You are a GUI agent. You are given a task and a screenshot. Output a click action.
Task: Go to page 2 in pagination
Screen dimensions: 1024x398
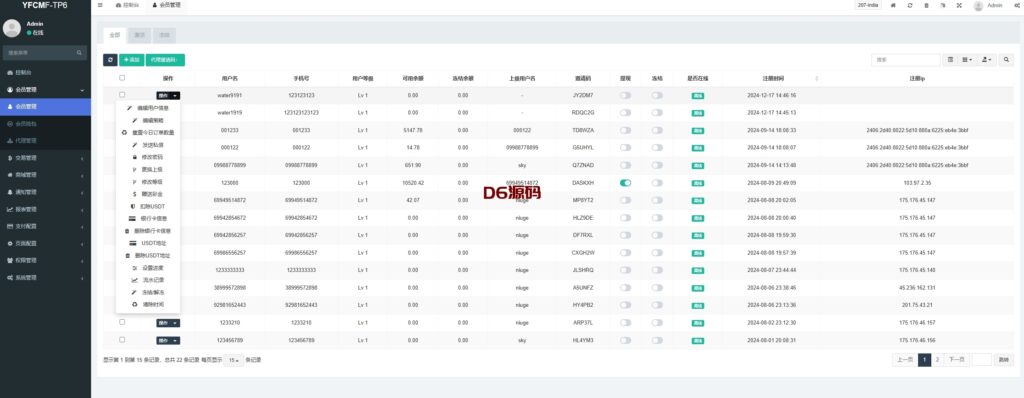937,360
